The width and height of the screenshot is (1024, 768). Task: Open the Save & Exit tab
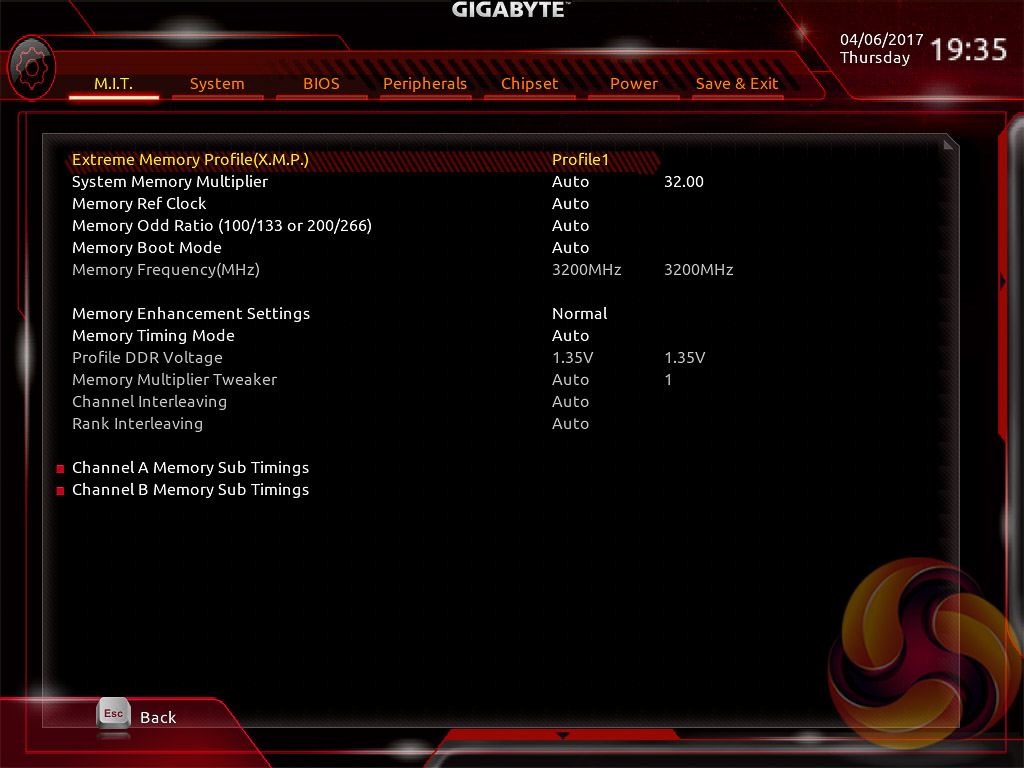click(737, 84)
